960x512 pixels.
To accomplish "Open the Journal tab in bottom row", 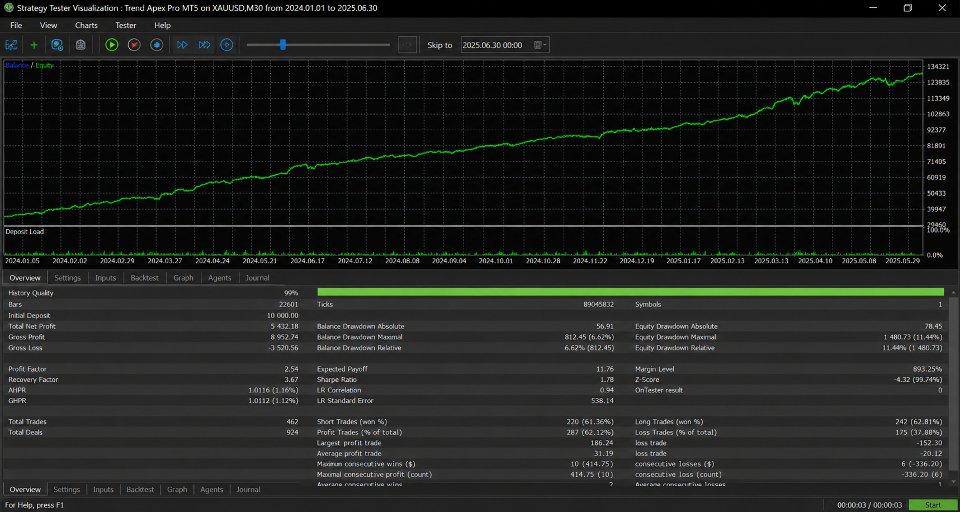I will (249, 489).
